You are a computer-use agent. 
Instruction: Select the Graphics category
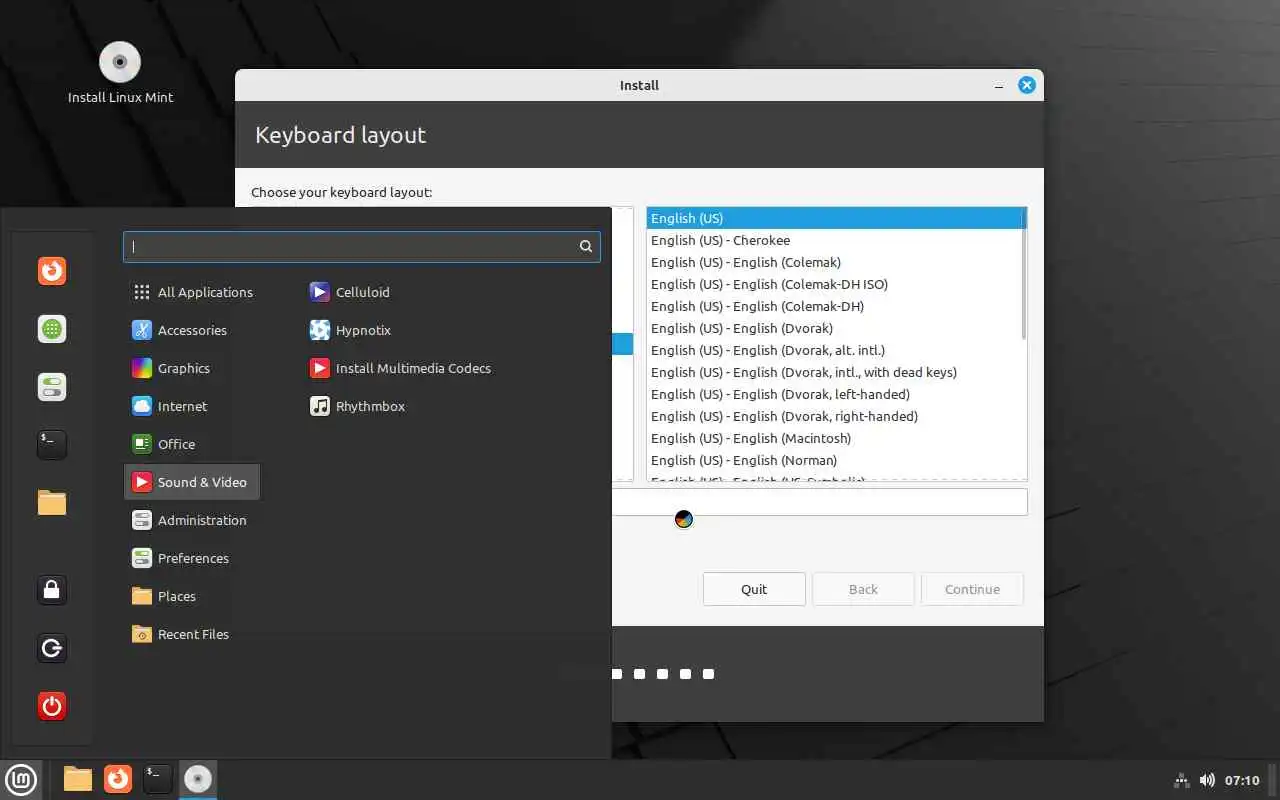coord(192,368)
